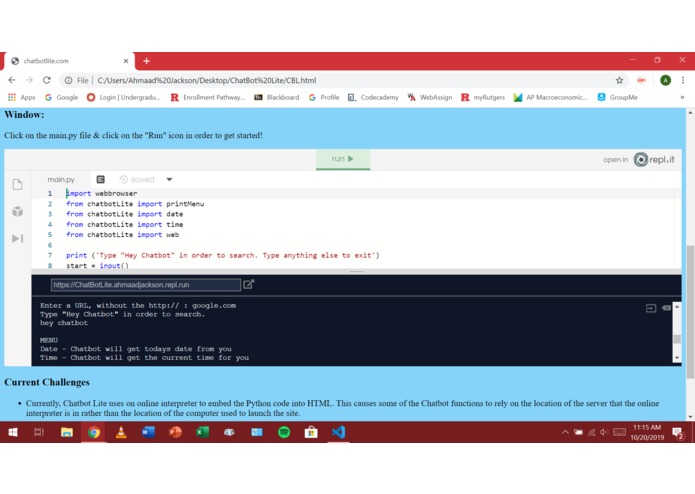Open the saved history indicator
This screenshot has width=695, height=494.
tap(137, 179)
